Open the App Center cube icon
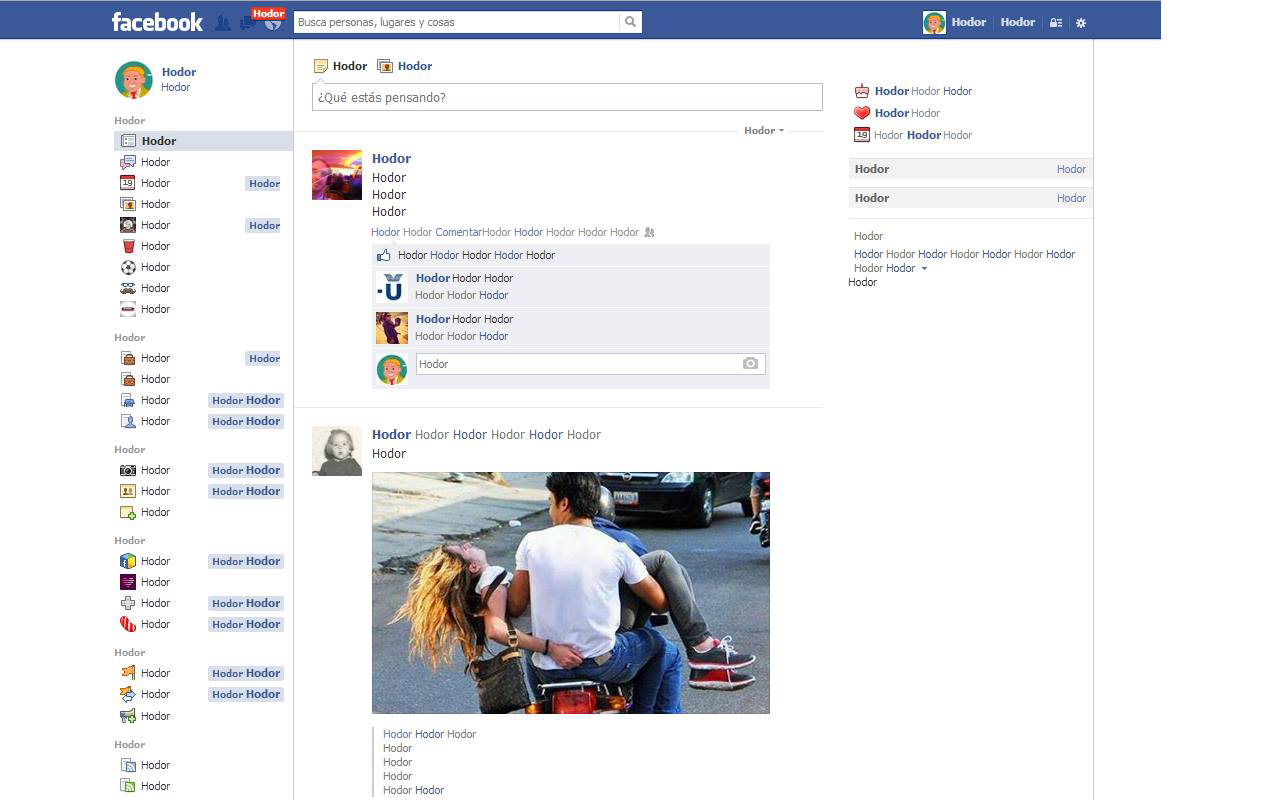Viewport: 1280px width, 800px height. pos(128,561)
